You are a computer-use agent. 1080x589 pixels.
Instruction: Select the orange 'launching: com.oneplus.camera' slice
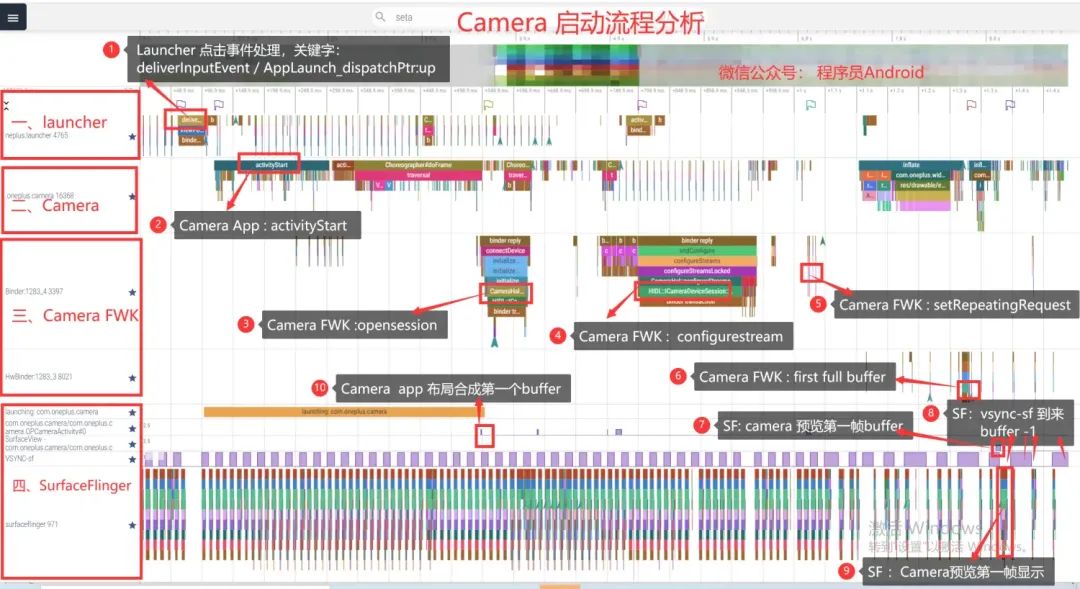pyautogui.click(x=344, y=412)
